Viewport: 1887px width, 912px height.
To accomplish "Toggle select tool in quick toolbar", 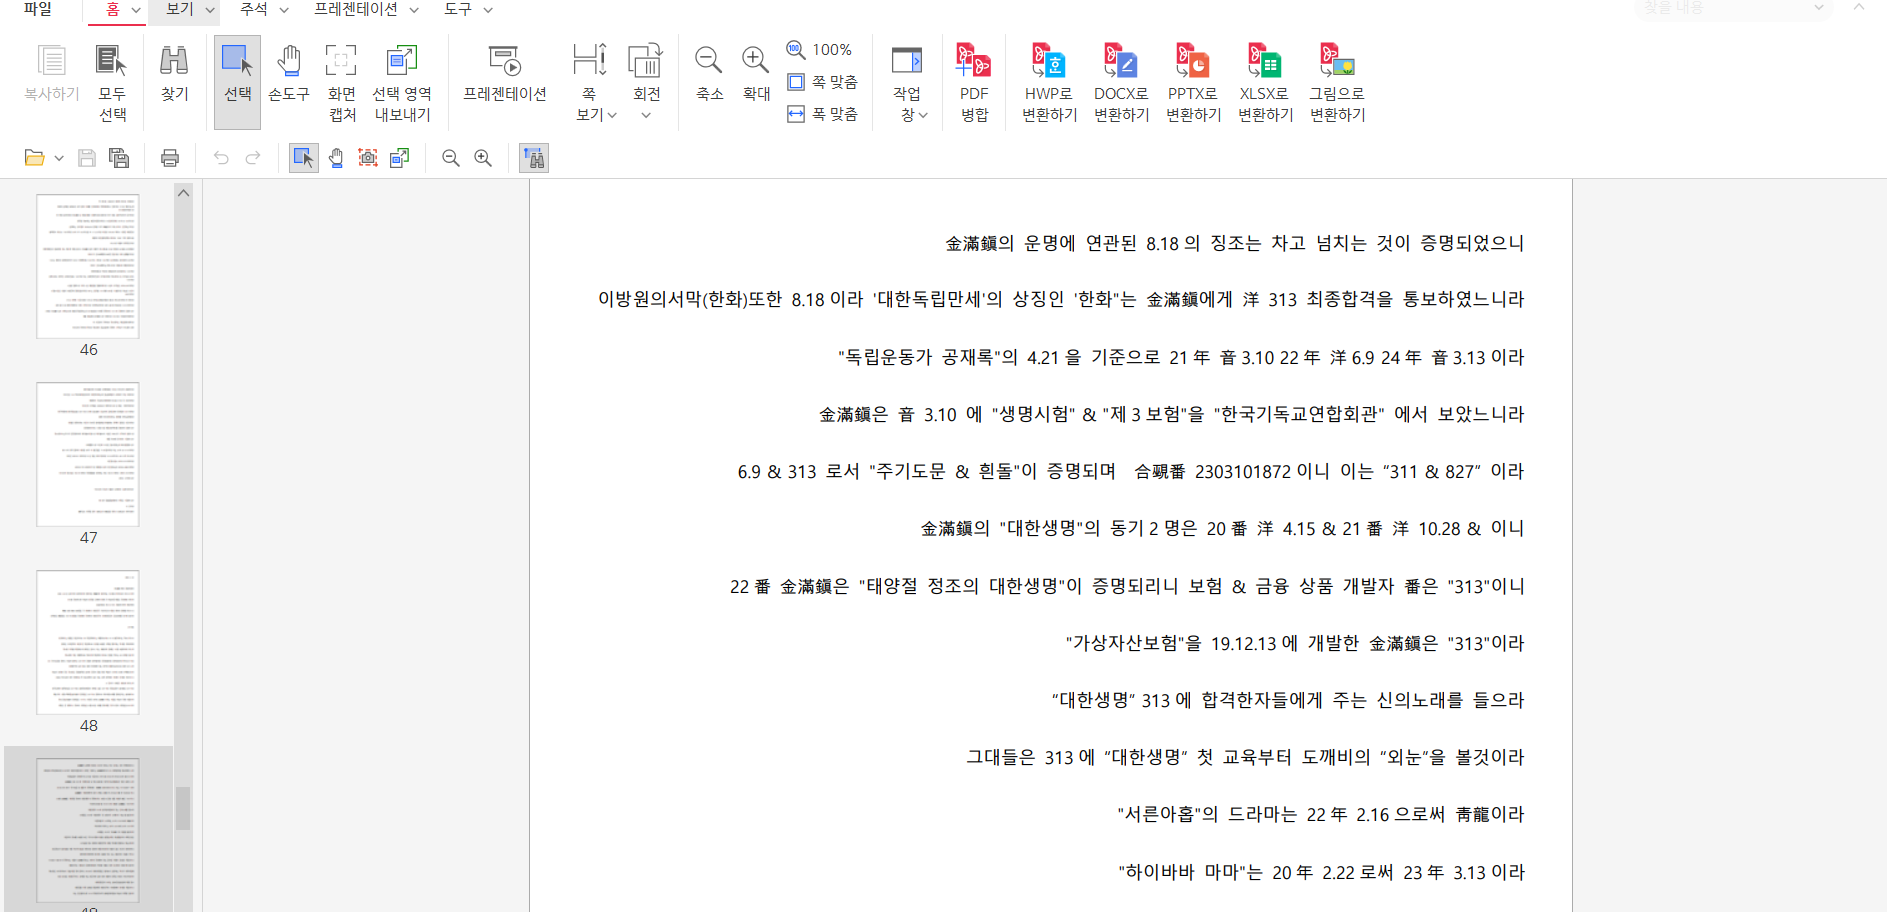I will [x=303, y=158].
